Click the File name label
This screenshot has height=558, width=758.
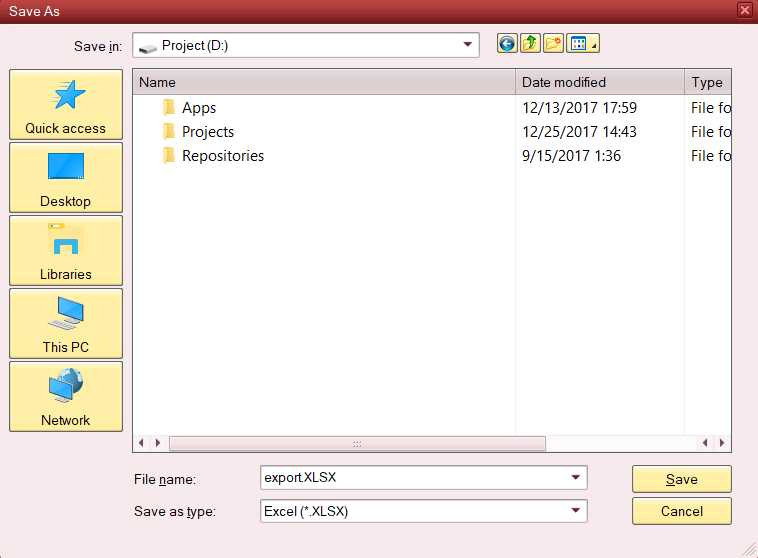point(165,479)
